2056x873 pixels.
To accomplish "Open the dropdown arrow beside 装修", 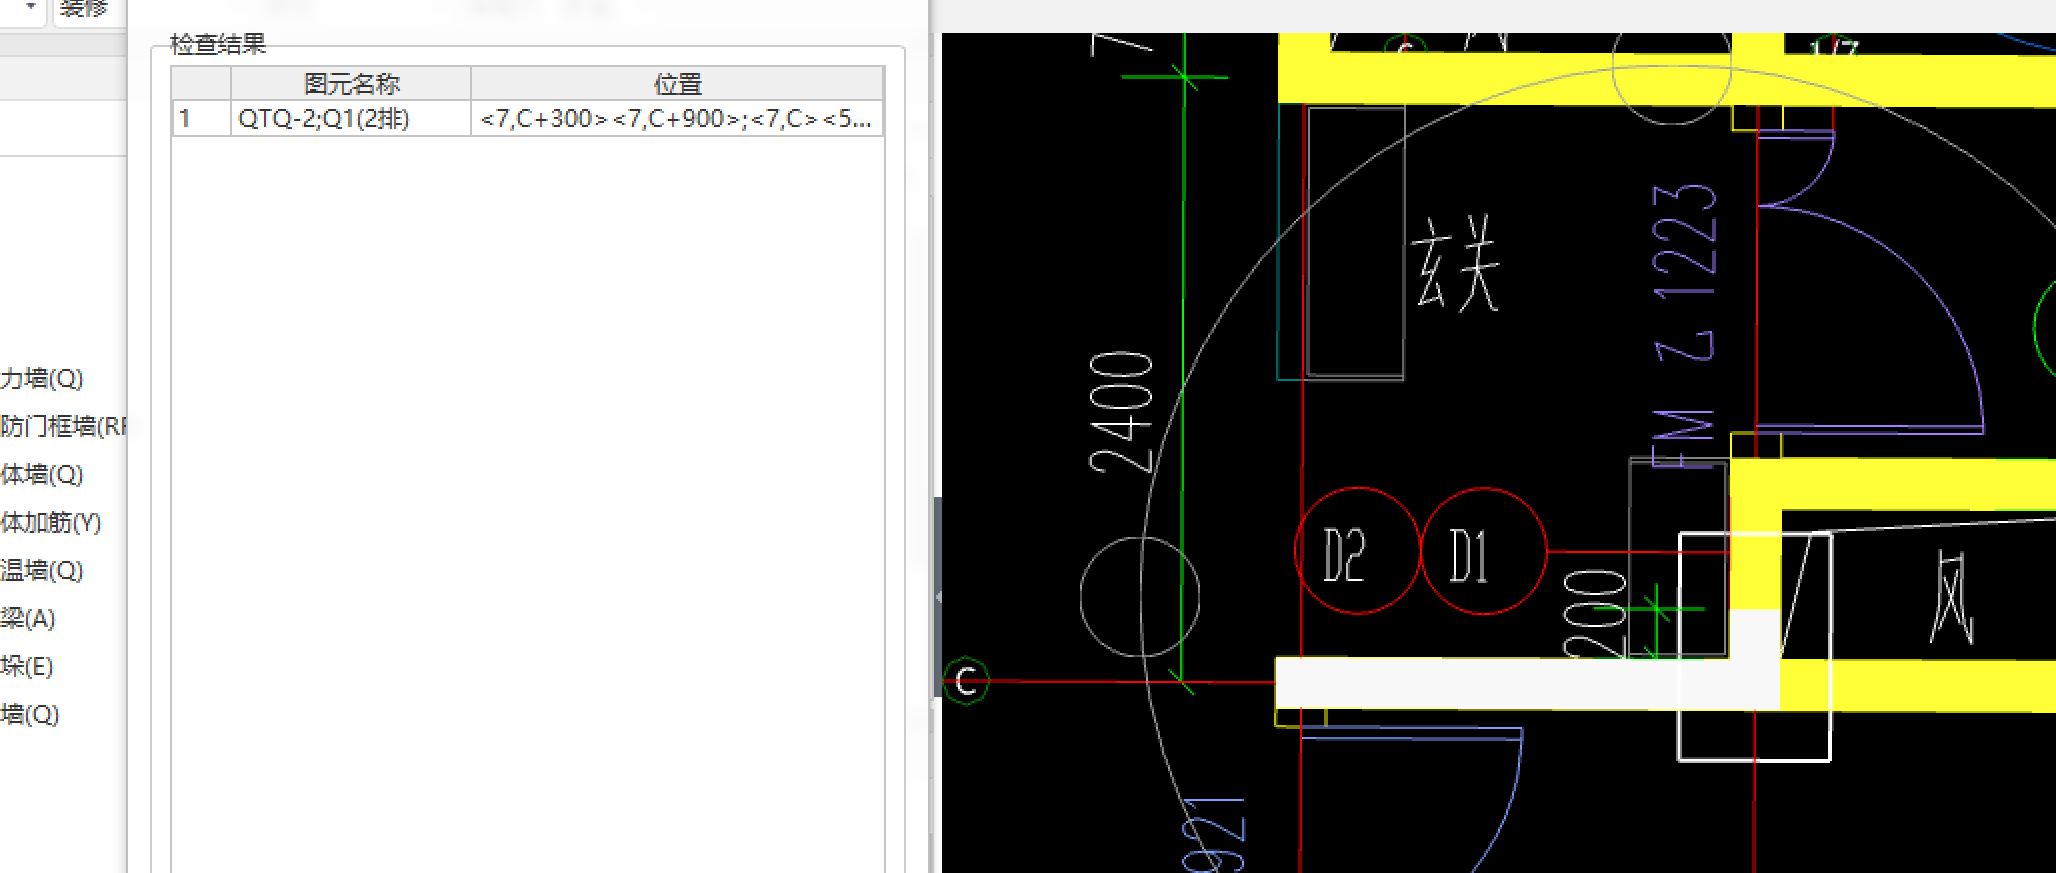I will click(x=31, y=8).
